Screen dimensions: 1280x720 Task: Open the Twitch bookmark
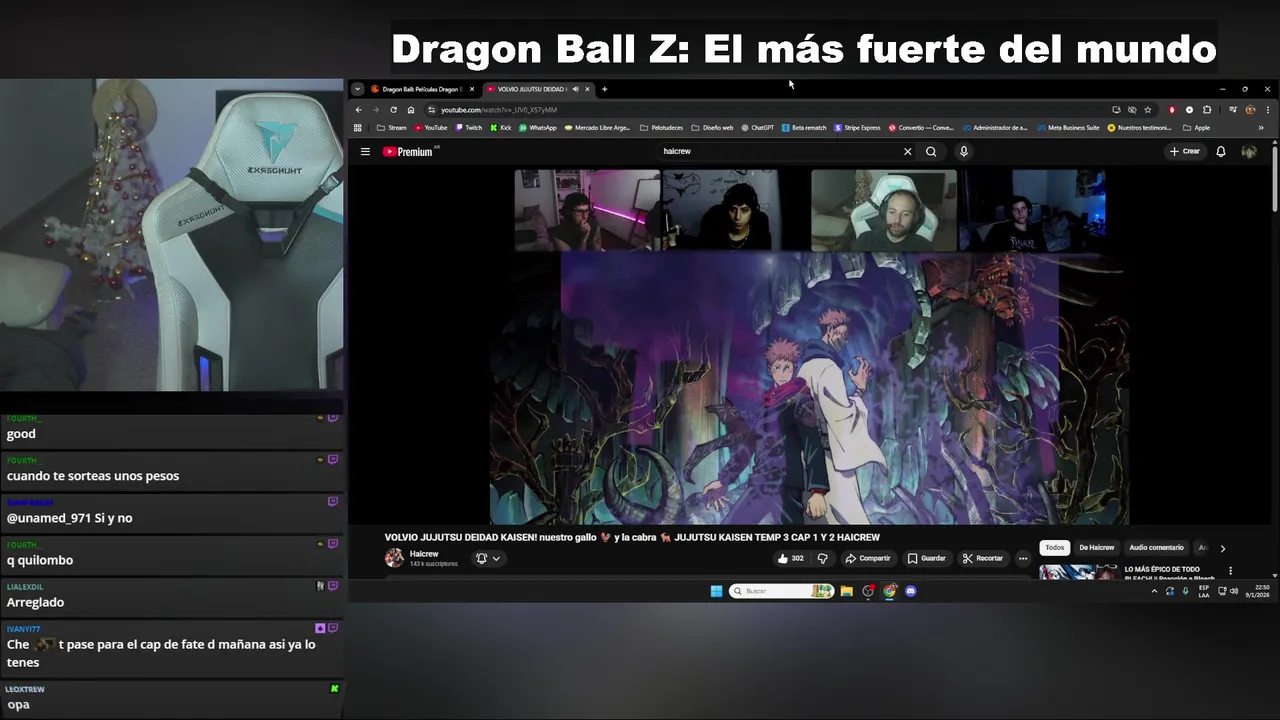[x=469, y=128]
